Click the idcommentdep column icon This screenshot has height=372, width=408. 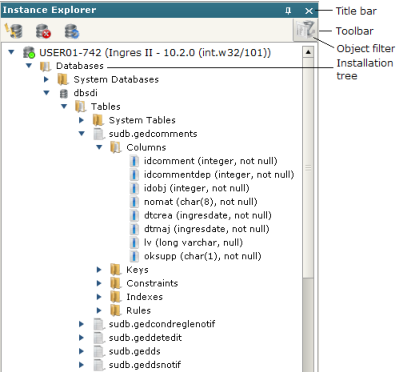point(134,175)
